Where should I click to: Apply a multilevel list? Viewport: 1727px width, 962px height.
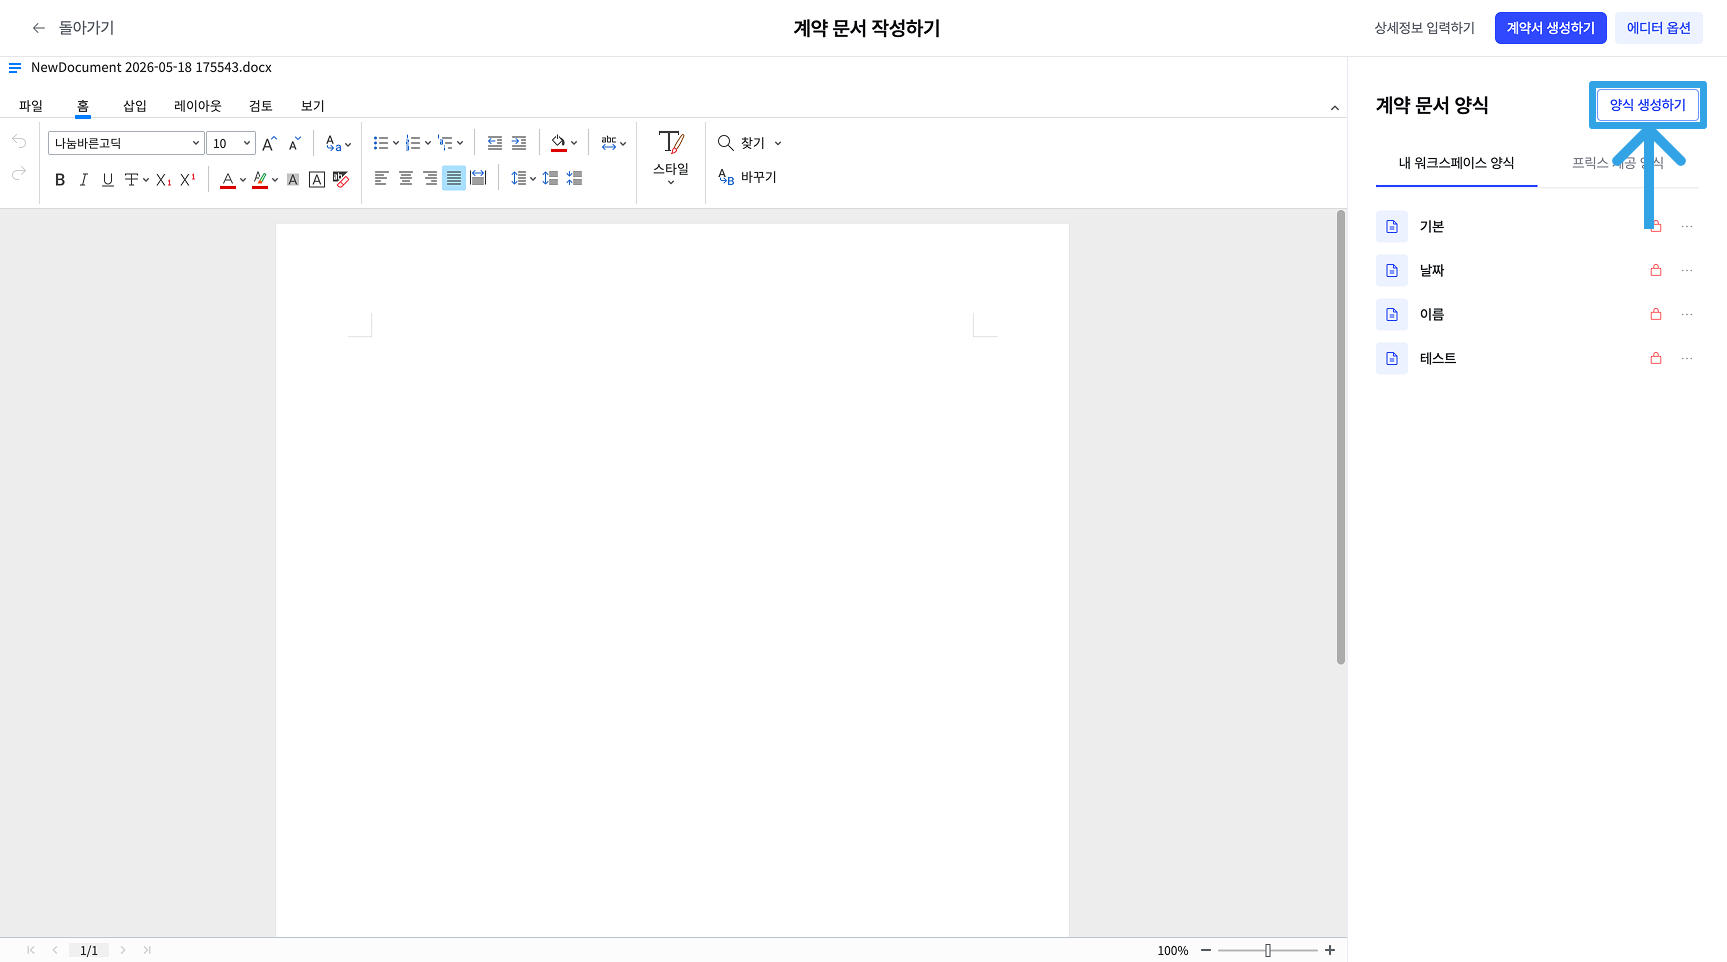tap(445, 143)
